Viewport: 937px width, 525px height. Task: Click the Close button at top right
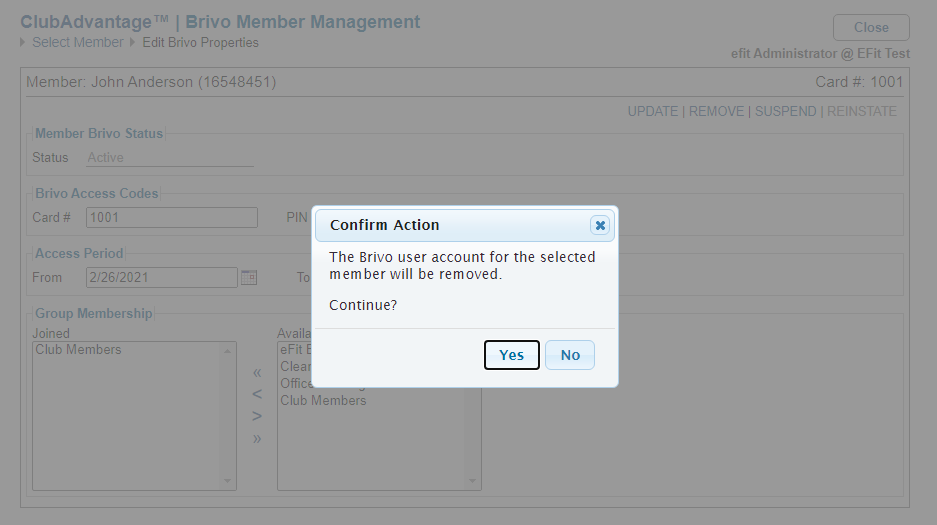[871, 27]
